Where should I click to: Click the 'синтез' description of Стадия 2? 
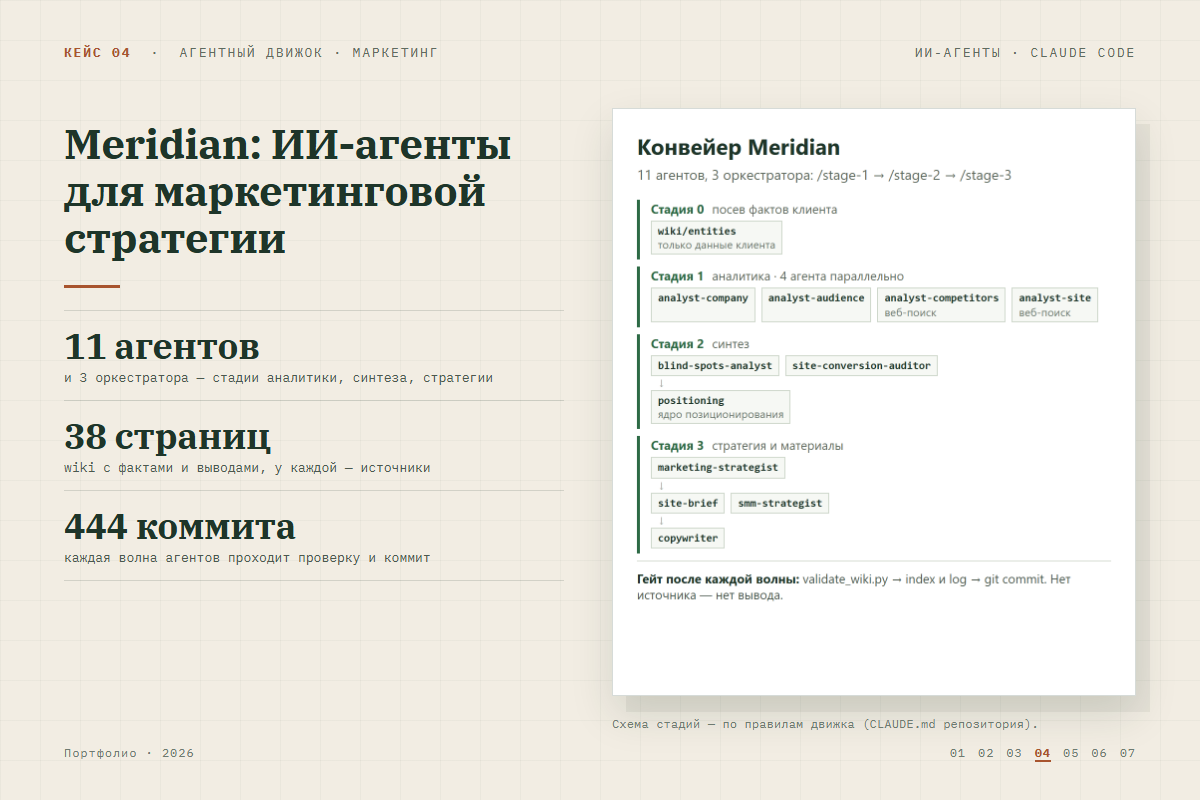[x=730, y=344]
